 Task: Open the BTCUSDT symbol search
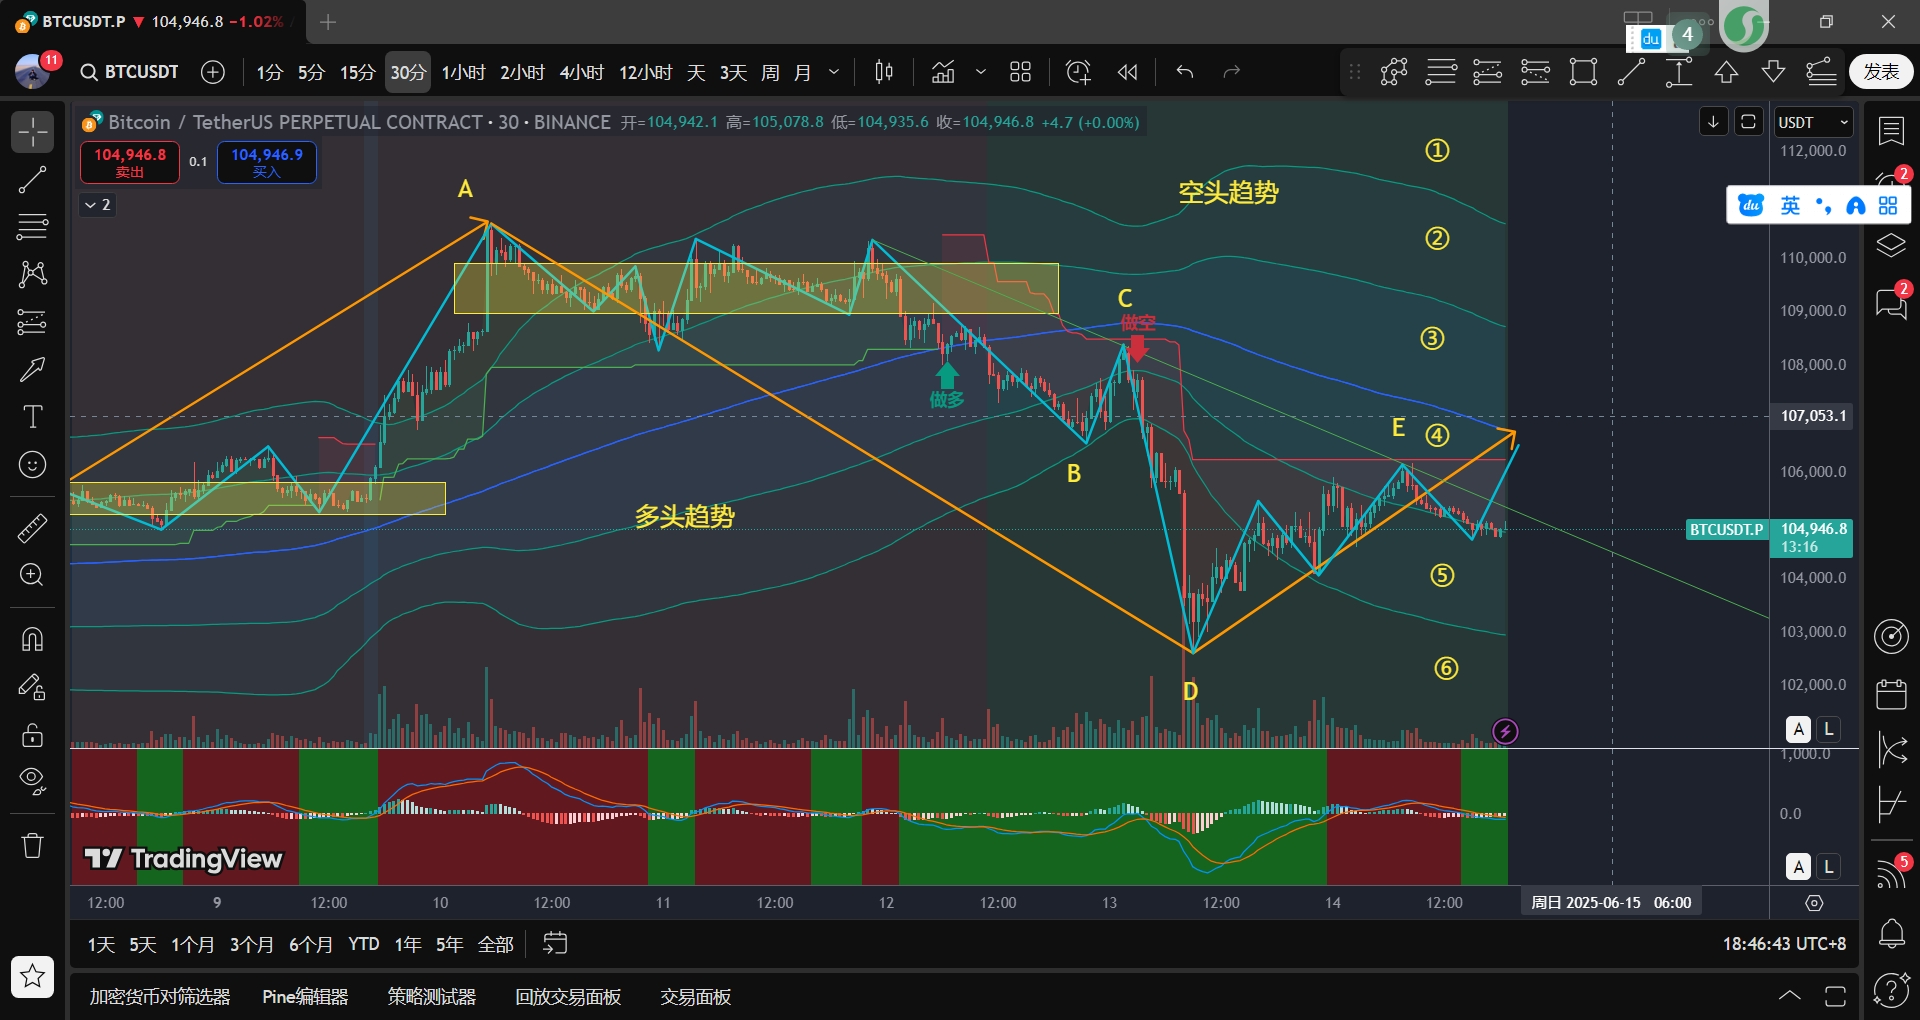pyautogui.click(x=130, y=72)
